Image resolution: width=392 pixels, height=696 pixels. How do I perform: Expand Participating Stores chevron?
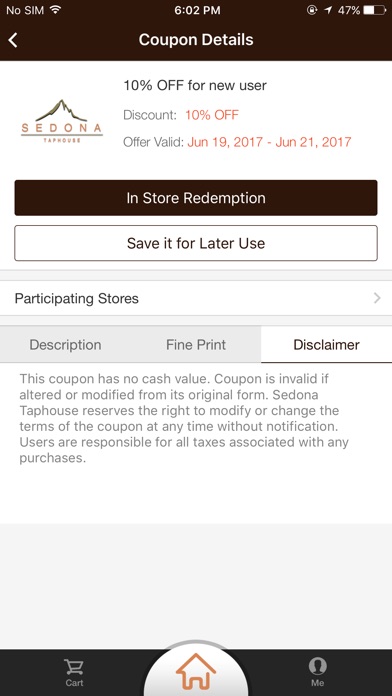tap(377, 298)
